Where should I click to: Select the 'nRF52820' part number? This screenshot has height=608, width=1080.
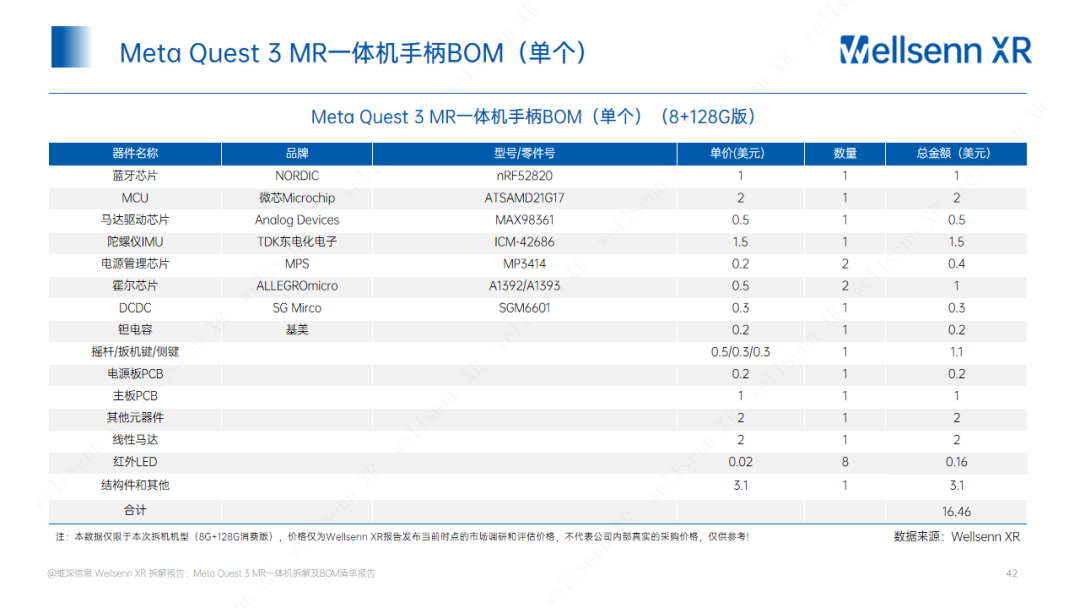(524, 176)
